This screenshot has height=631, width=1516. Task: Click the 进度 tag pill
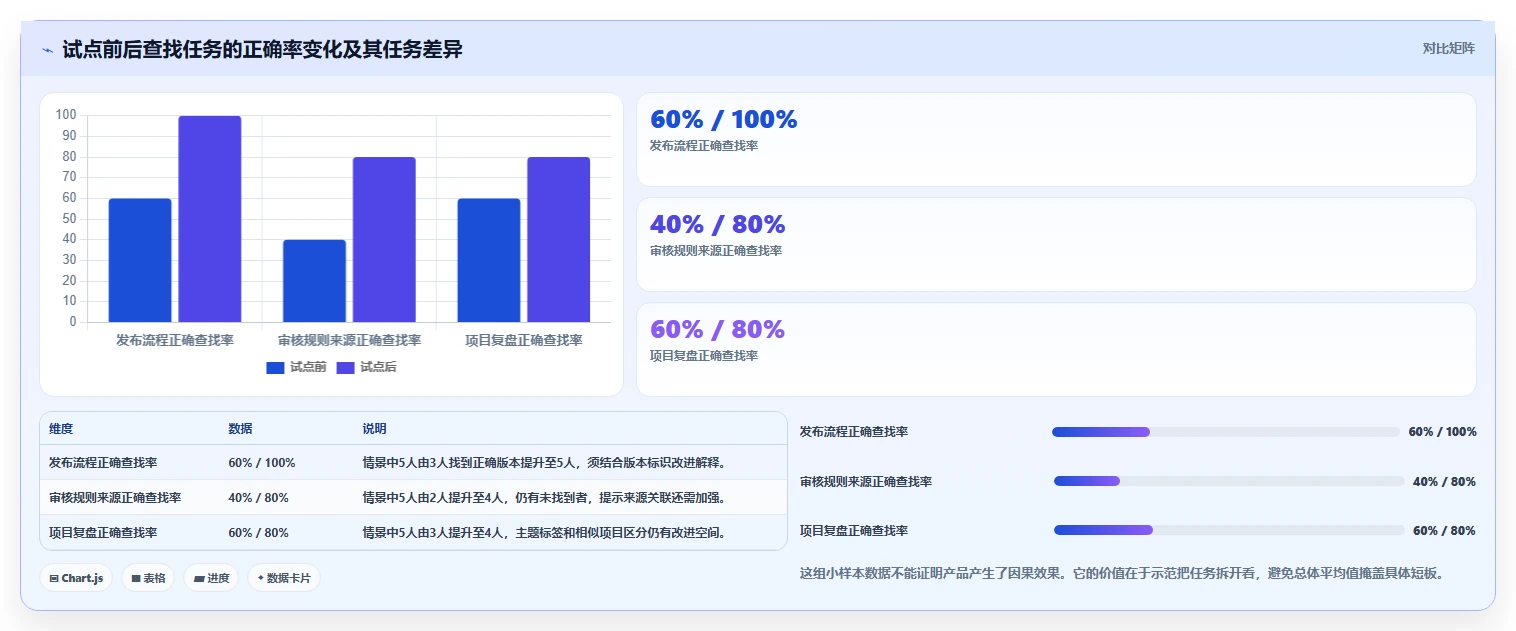[211, 578]
